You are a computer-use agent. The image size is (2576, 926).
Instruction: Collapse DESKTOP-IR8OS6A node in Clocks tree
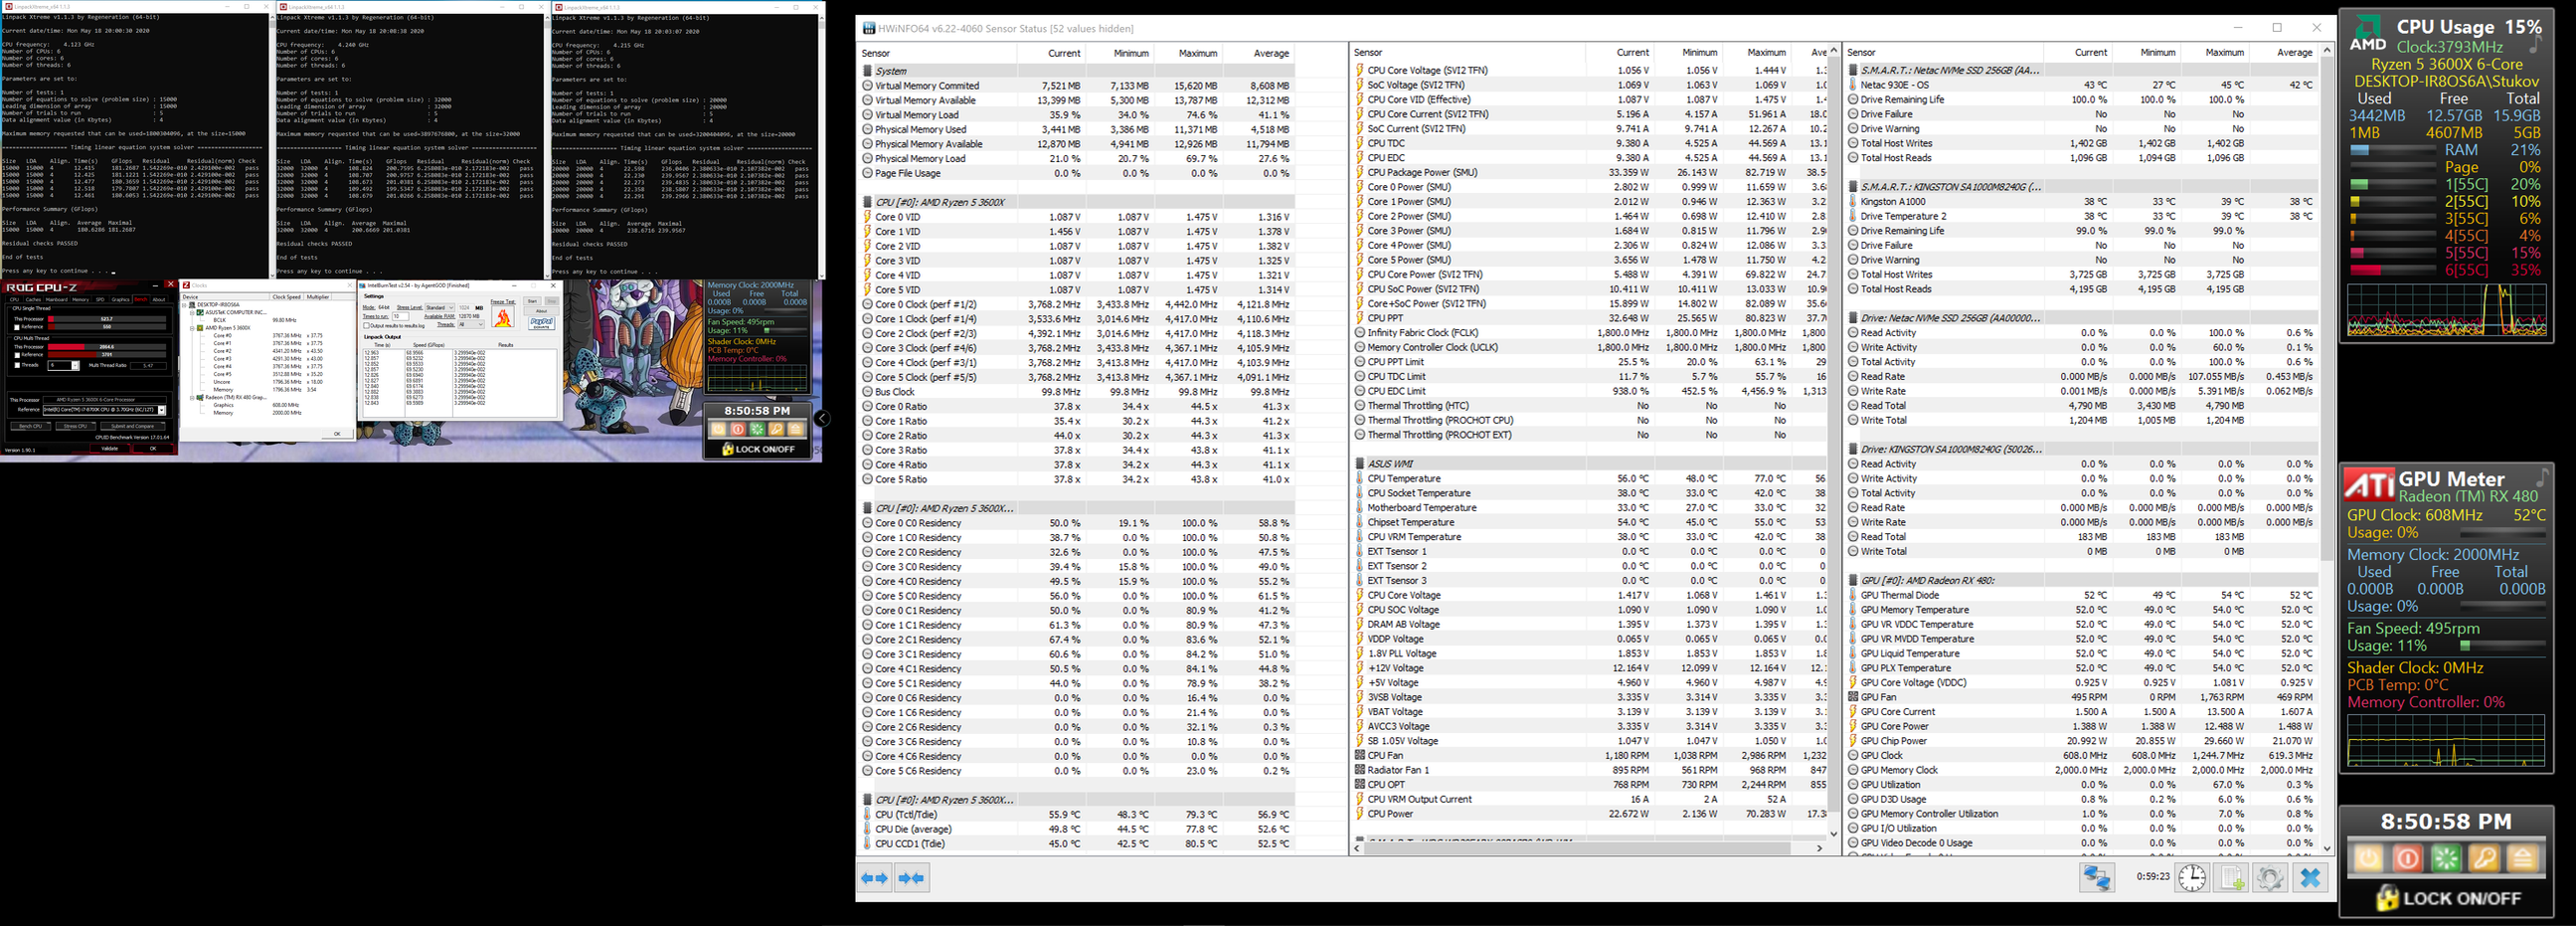184,306
